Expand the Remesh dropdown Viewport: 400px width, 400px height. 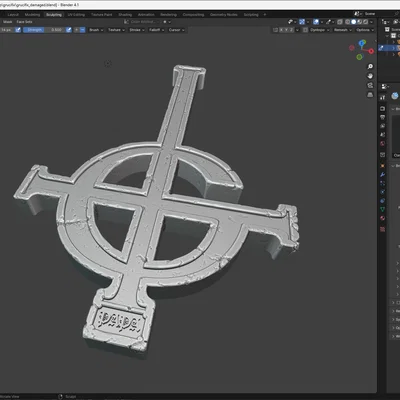(342, 30)
